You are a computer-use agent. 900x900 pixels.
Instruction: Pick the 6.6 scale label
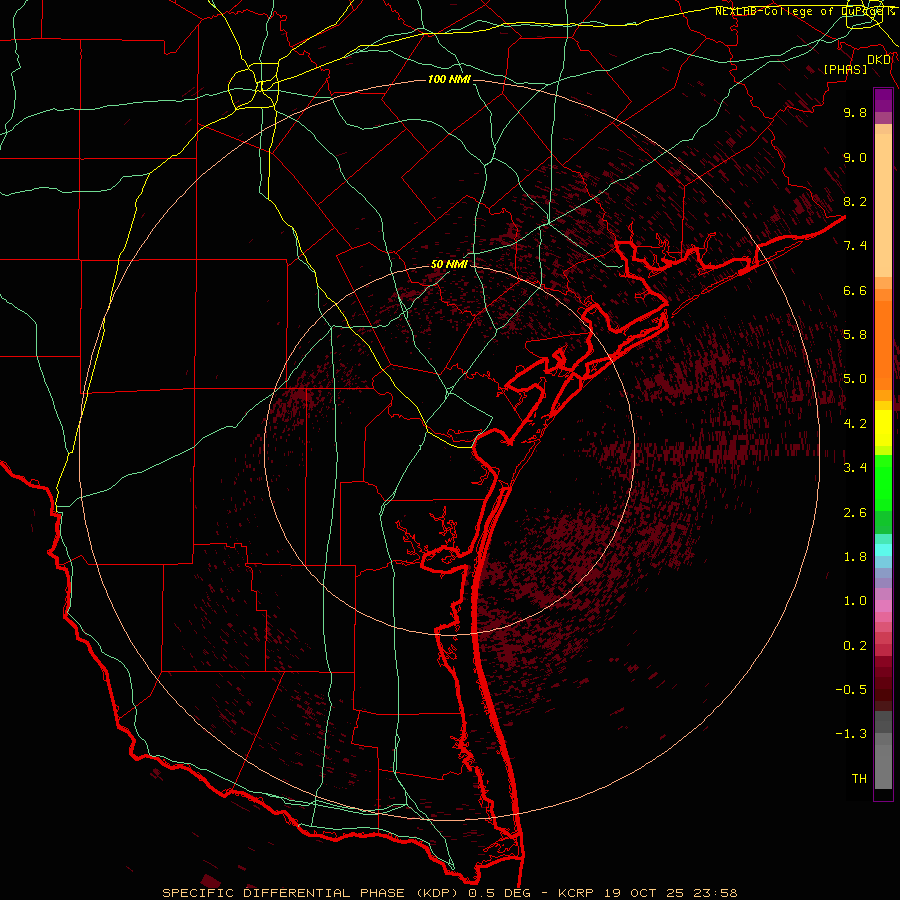click(x=855, y=290)
